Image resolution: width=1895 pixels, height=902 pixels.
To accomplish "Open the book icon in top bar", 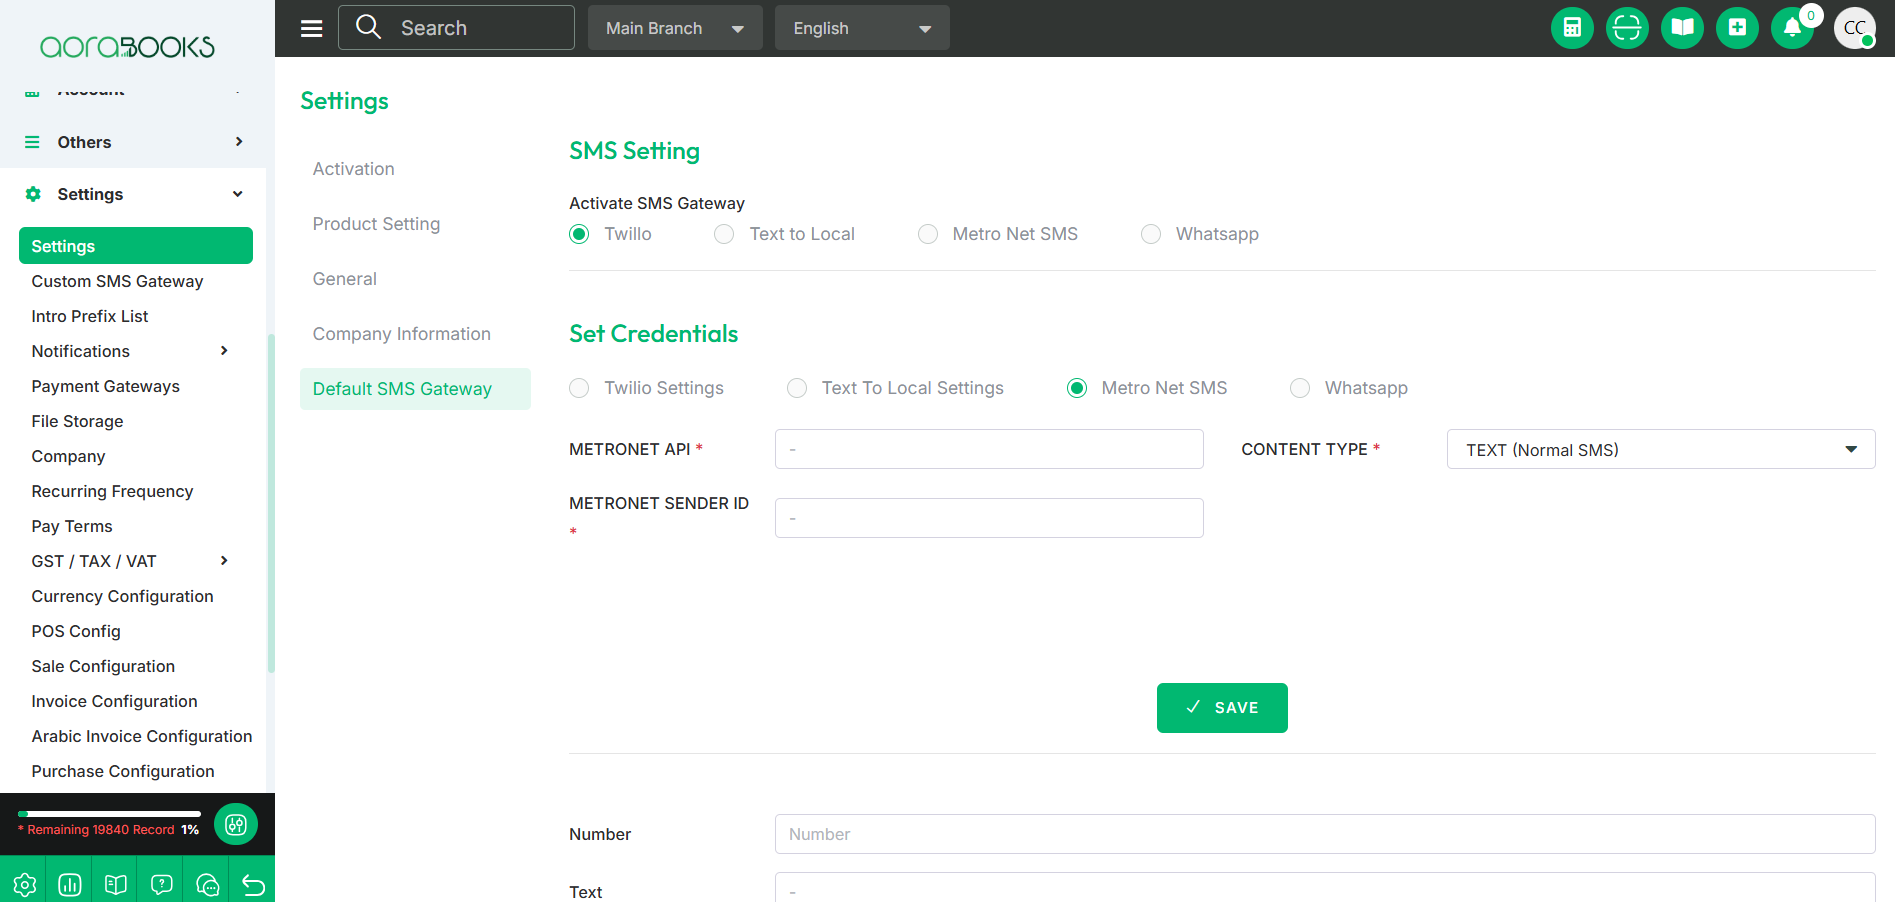I will (1682, 28).
